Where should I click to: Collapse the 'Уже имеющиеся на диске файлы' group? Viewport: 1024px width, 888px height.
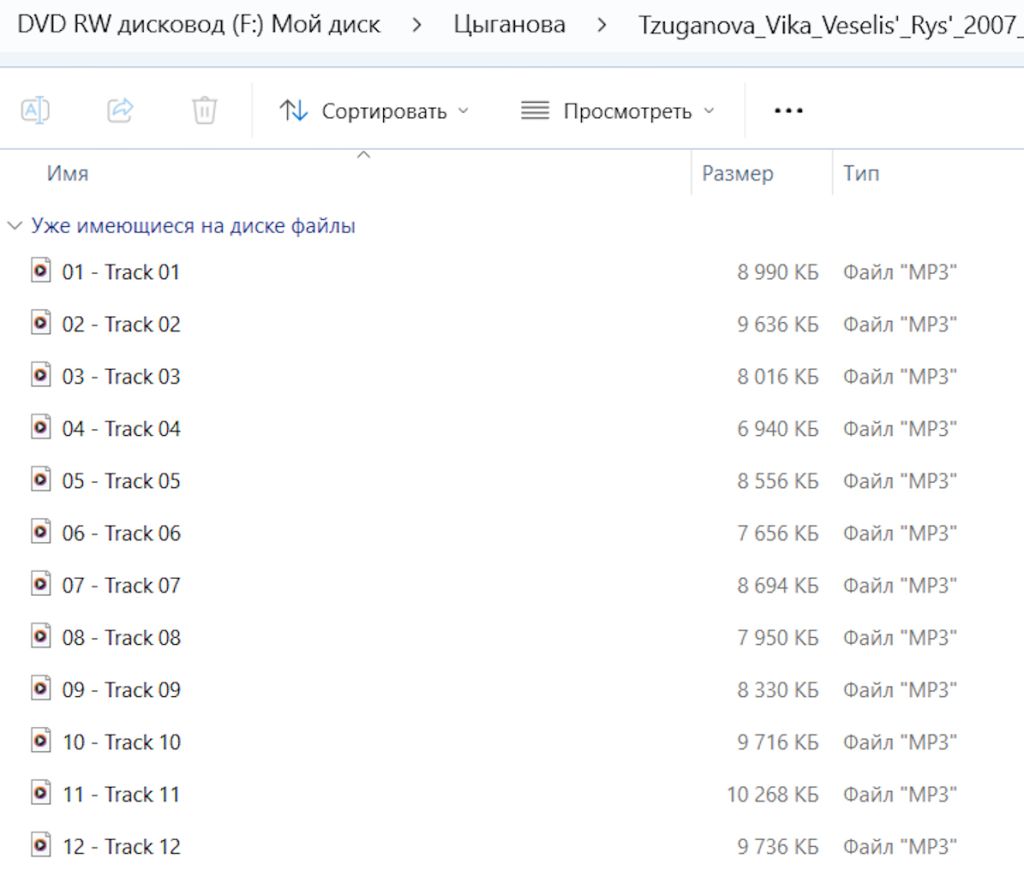(x=14, y=226)
